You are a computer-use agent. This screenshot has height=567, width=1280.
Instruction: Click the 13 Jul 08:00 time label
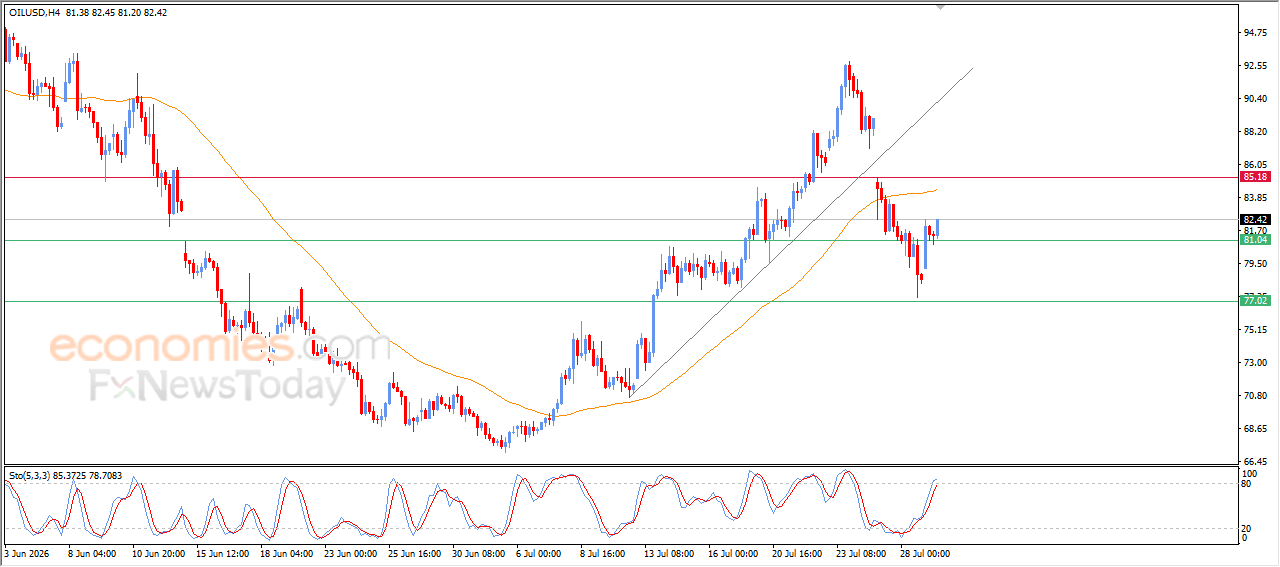click(x=670, y=552)
